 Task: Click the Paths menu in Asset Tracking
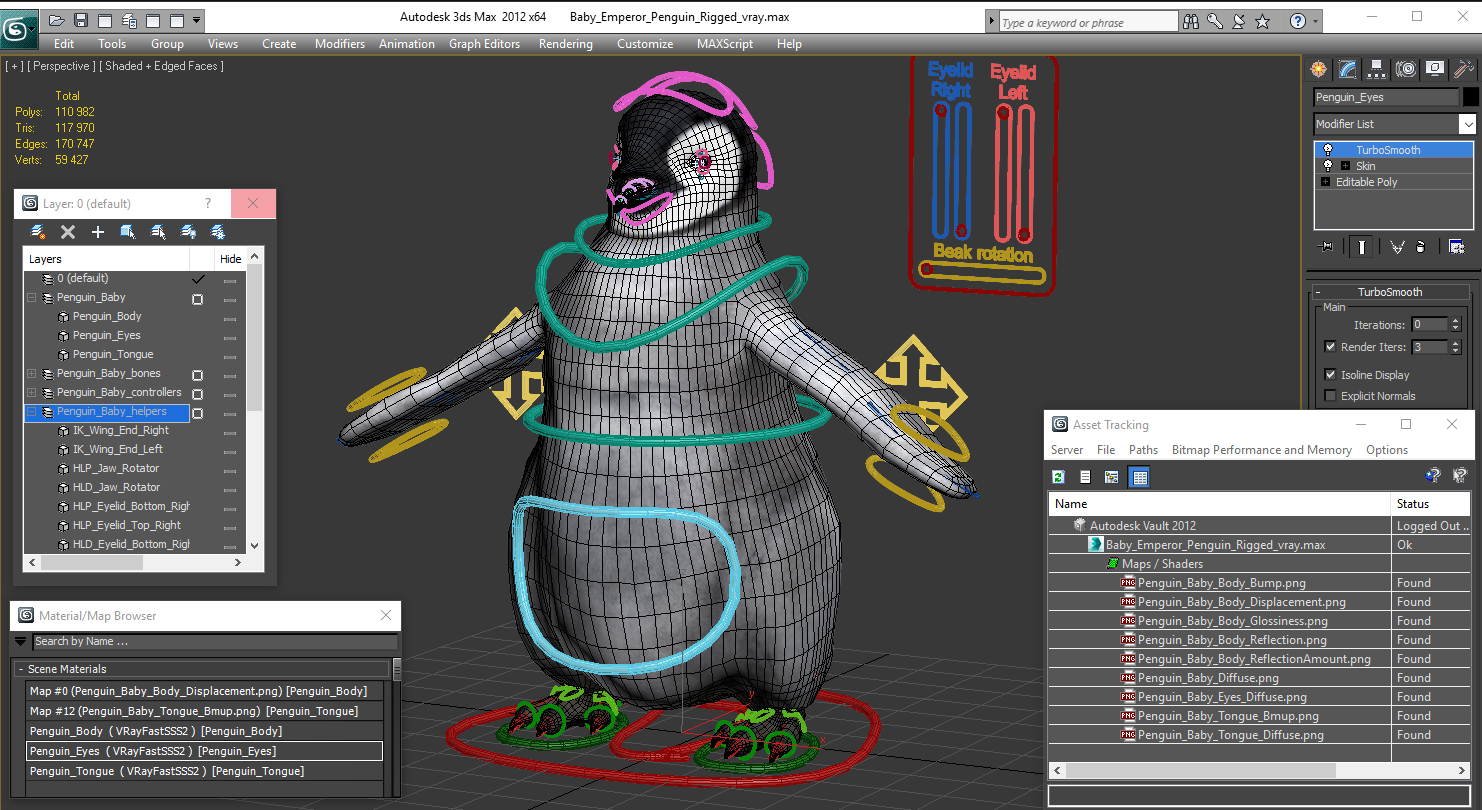1144,450
